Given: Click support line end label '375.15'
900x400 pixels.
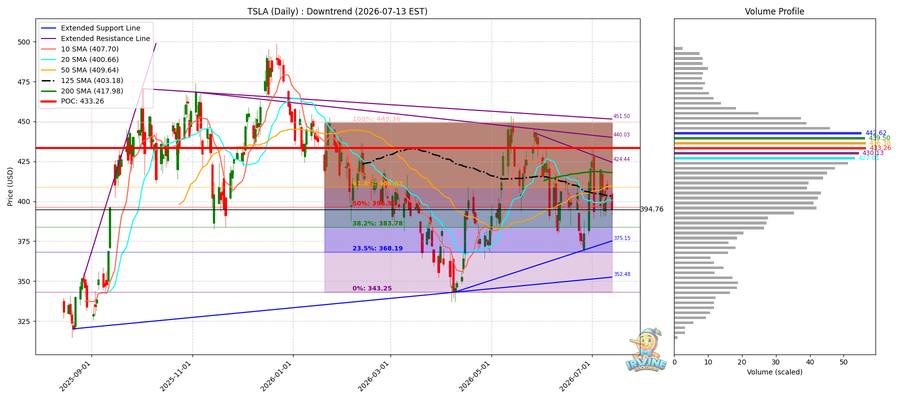Looking at the screenshot, I should 622,238.
